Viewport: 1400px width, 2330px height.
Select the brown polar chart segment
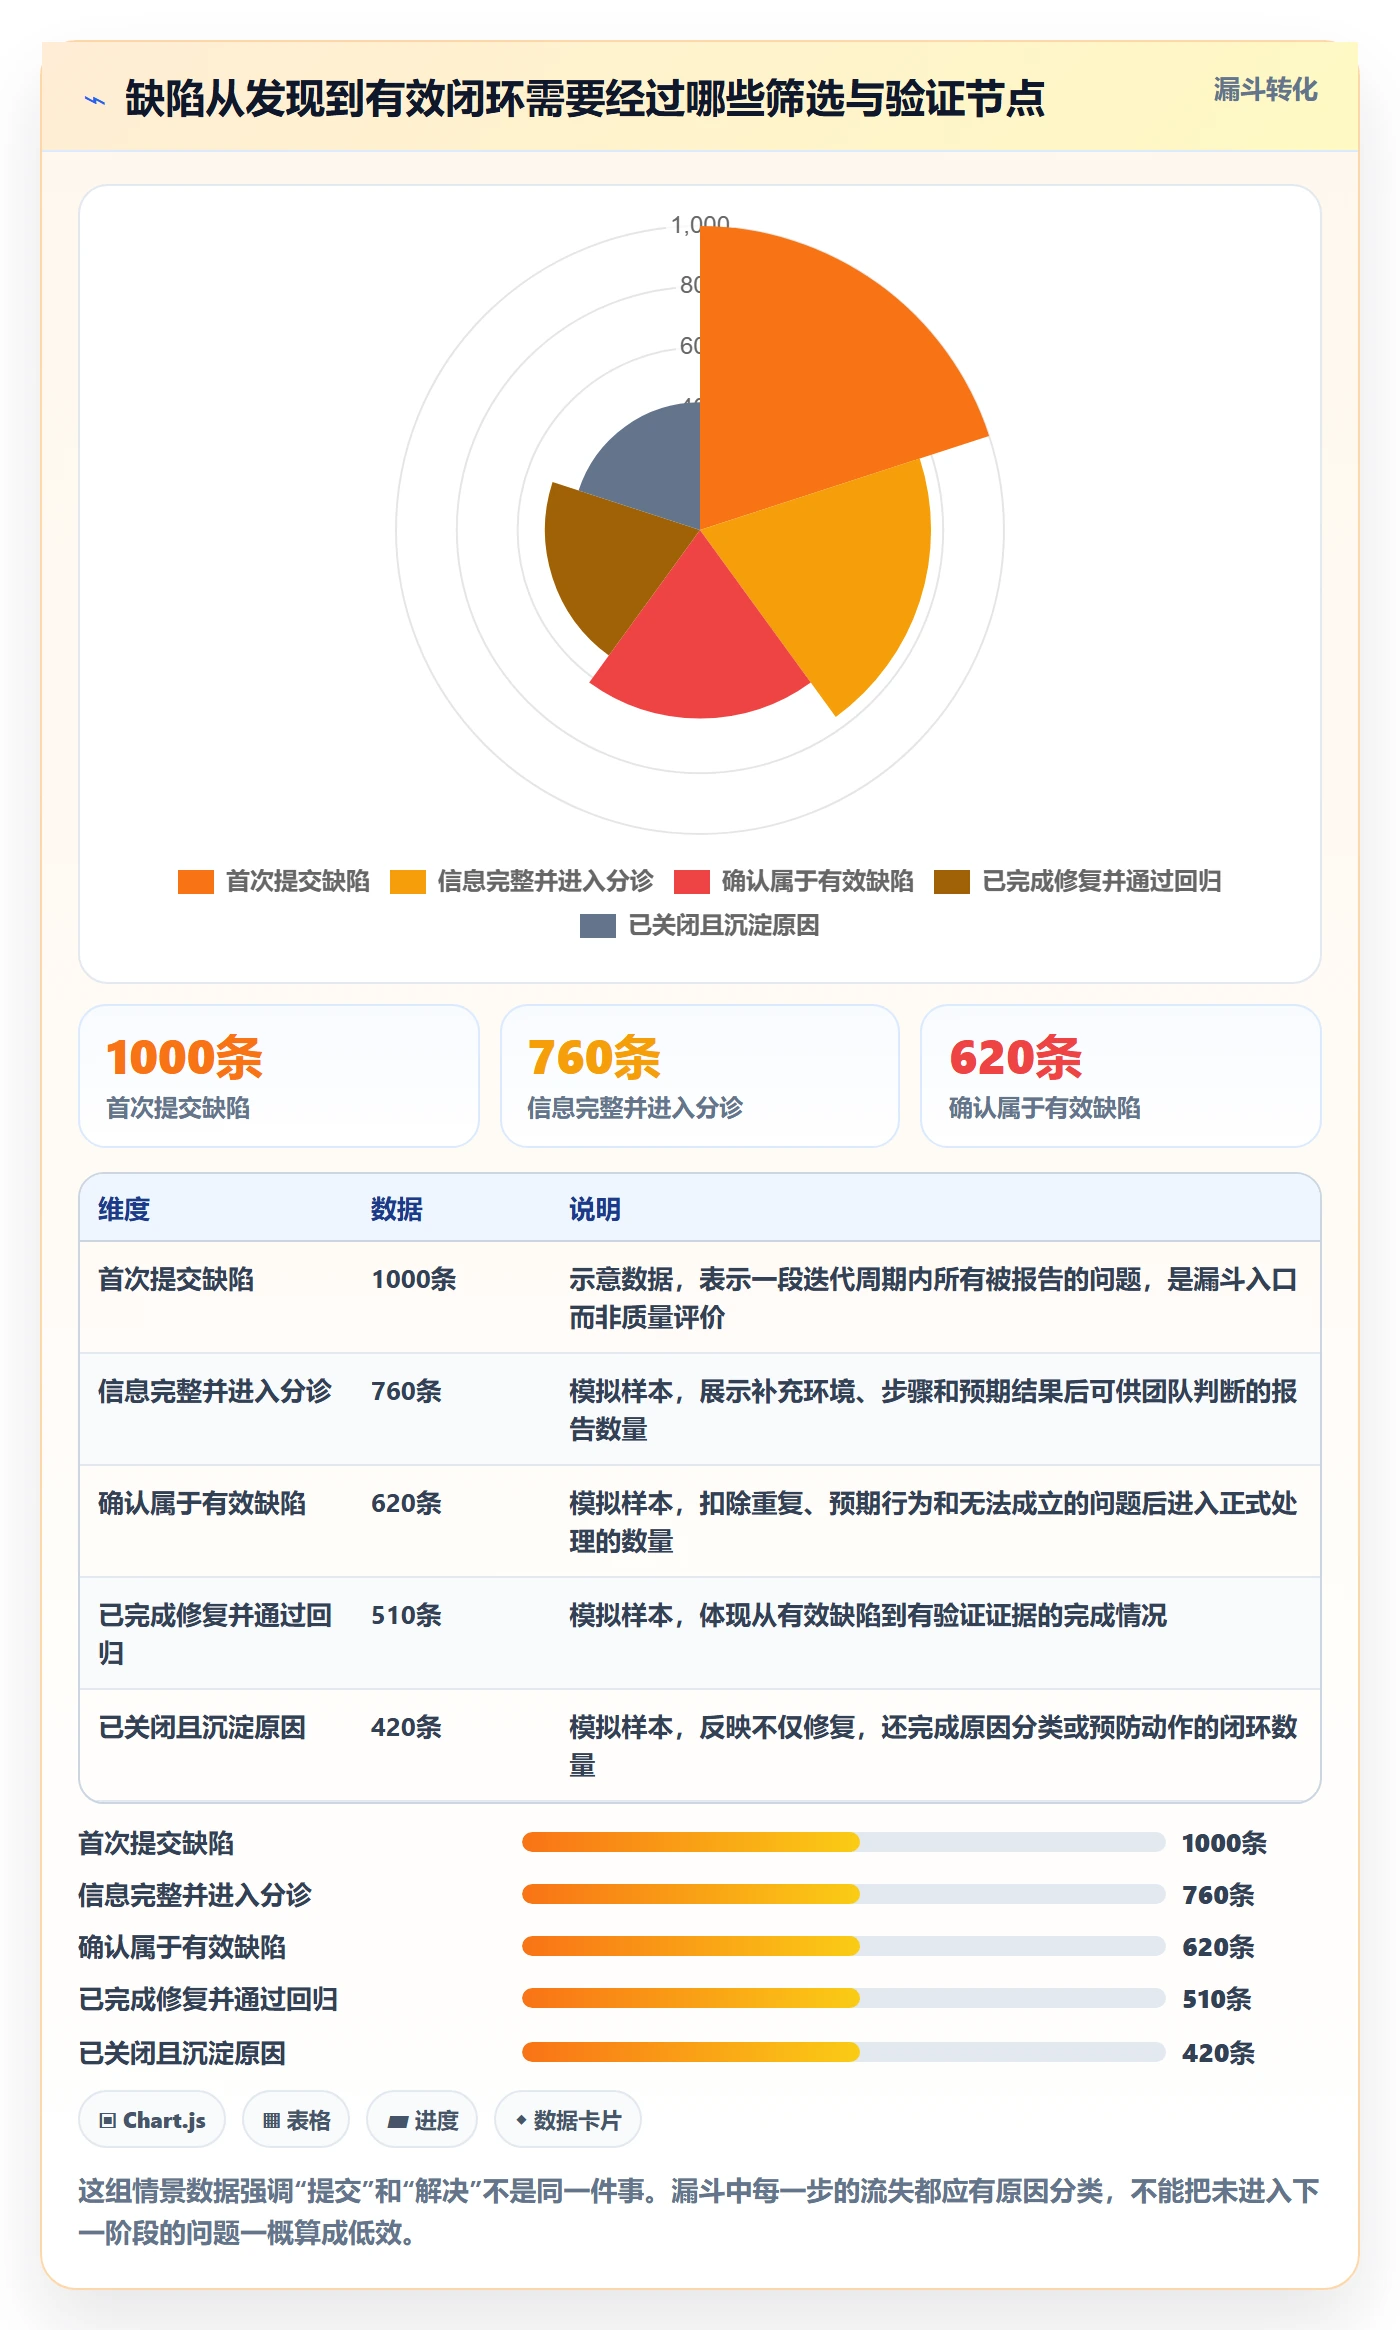(610, 560)
